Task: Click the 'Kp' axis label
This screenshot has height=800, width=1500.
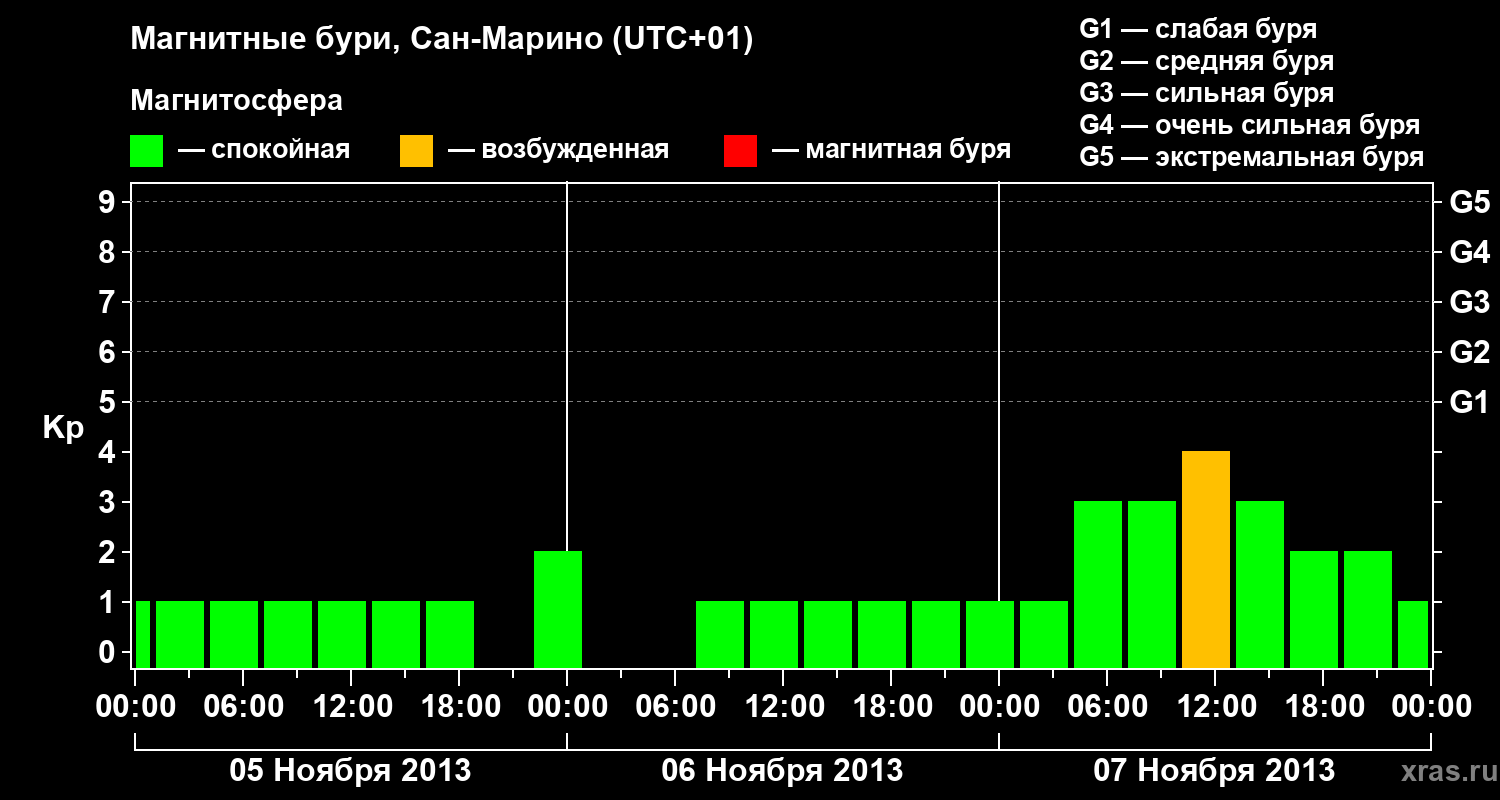Action: click(x=64, y=428)
